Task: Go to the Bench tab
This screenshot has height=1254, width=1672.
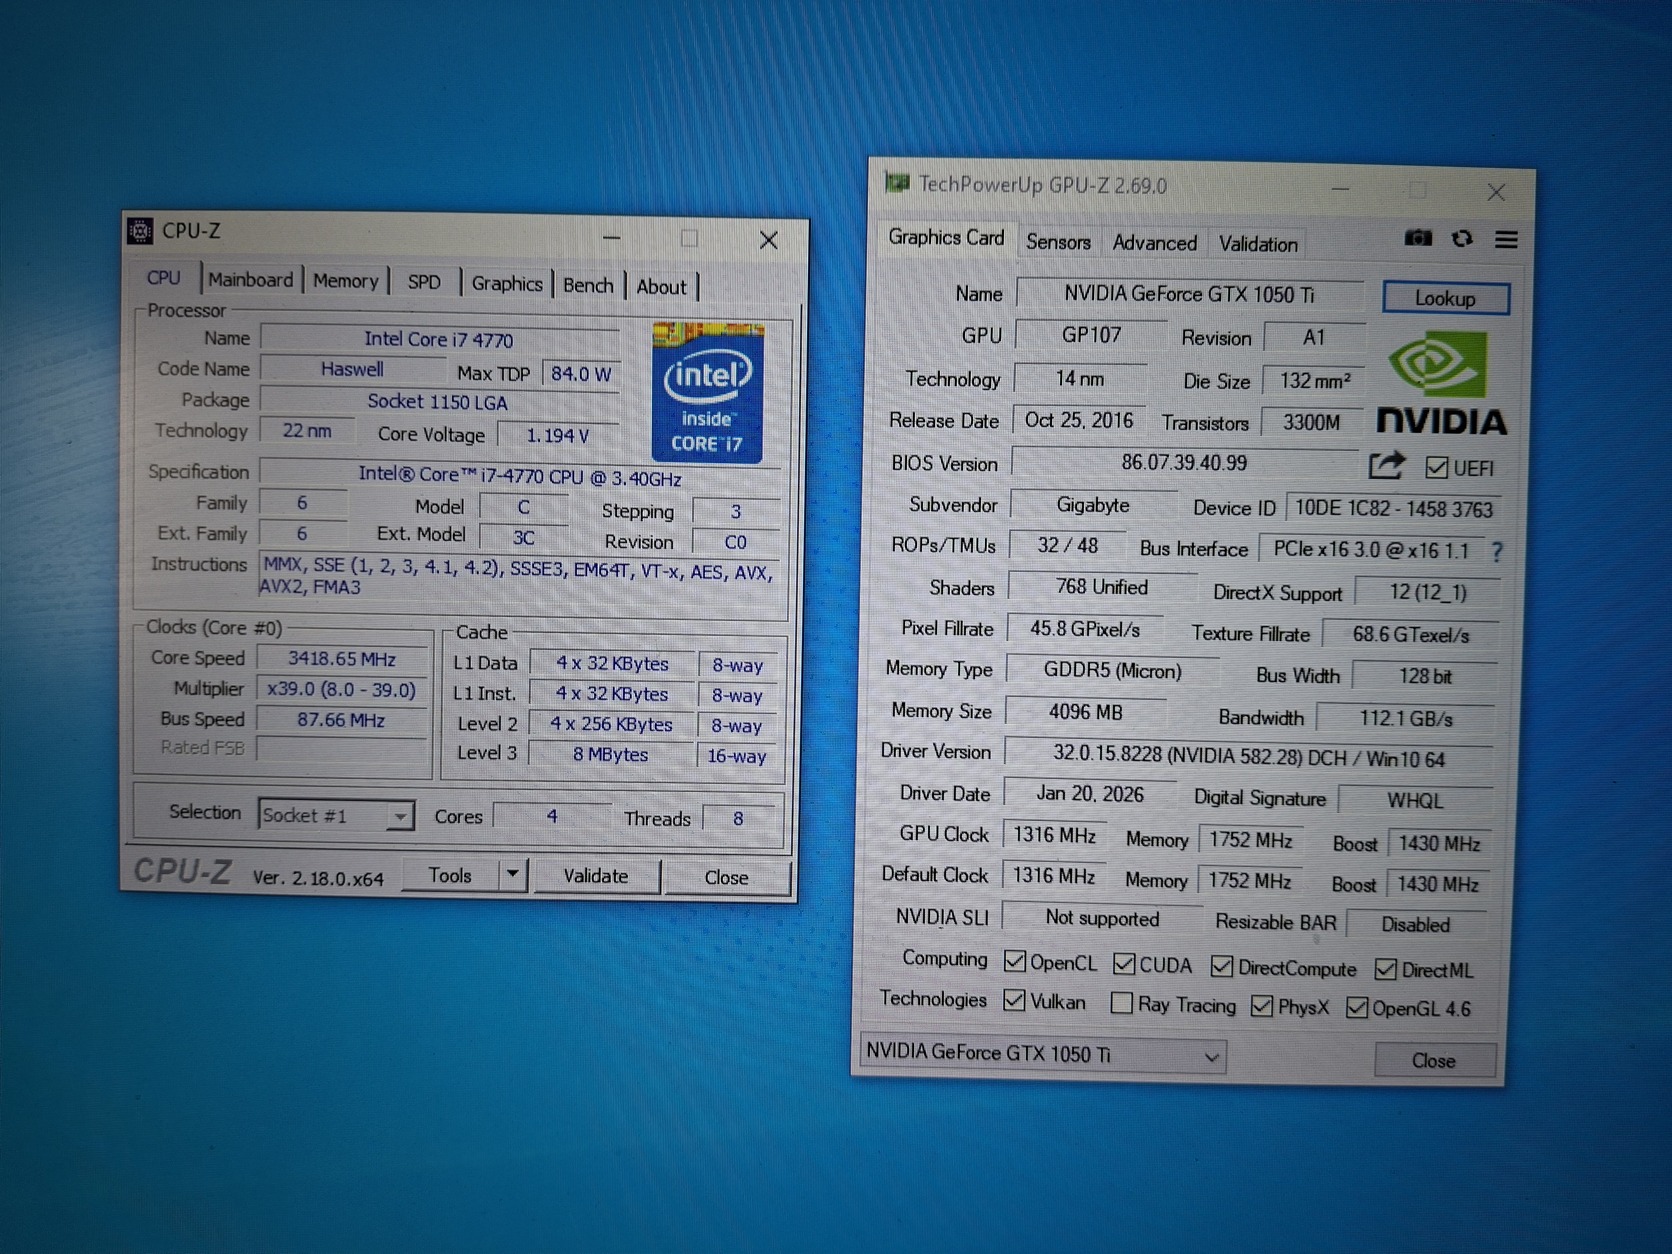Action: click(588, 285)
